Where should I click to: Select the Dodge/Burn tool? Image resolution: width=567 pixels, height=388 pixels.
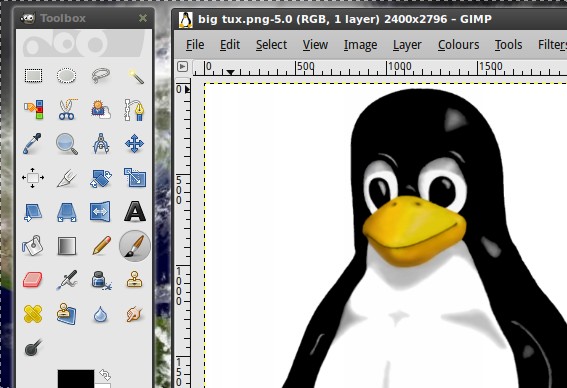pos(33,348)
